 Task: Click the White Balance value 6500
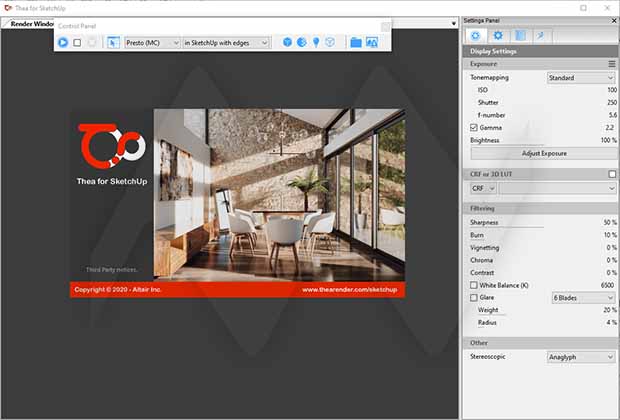pyautogui.click(x=607, y=285)
